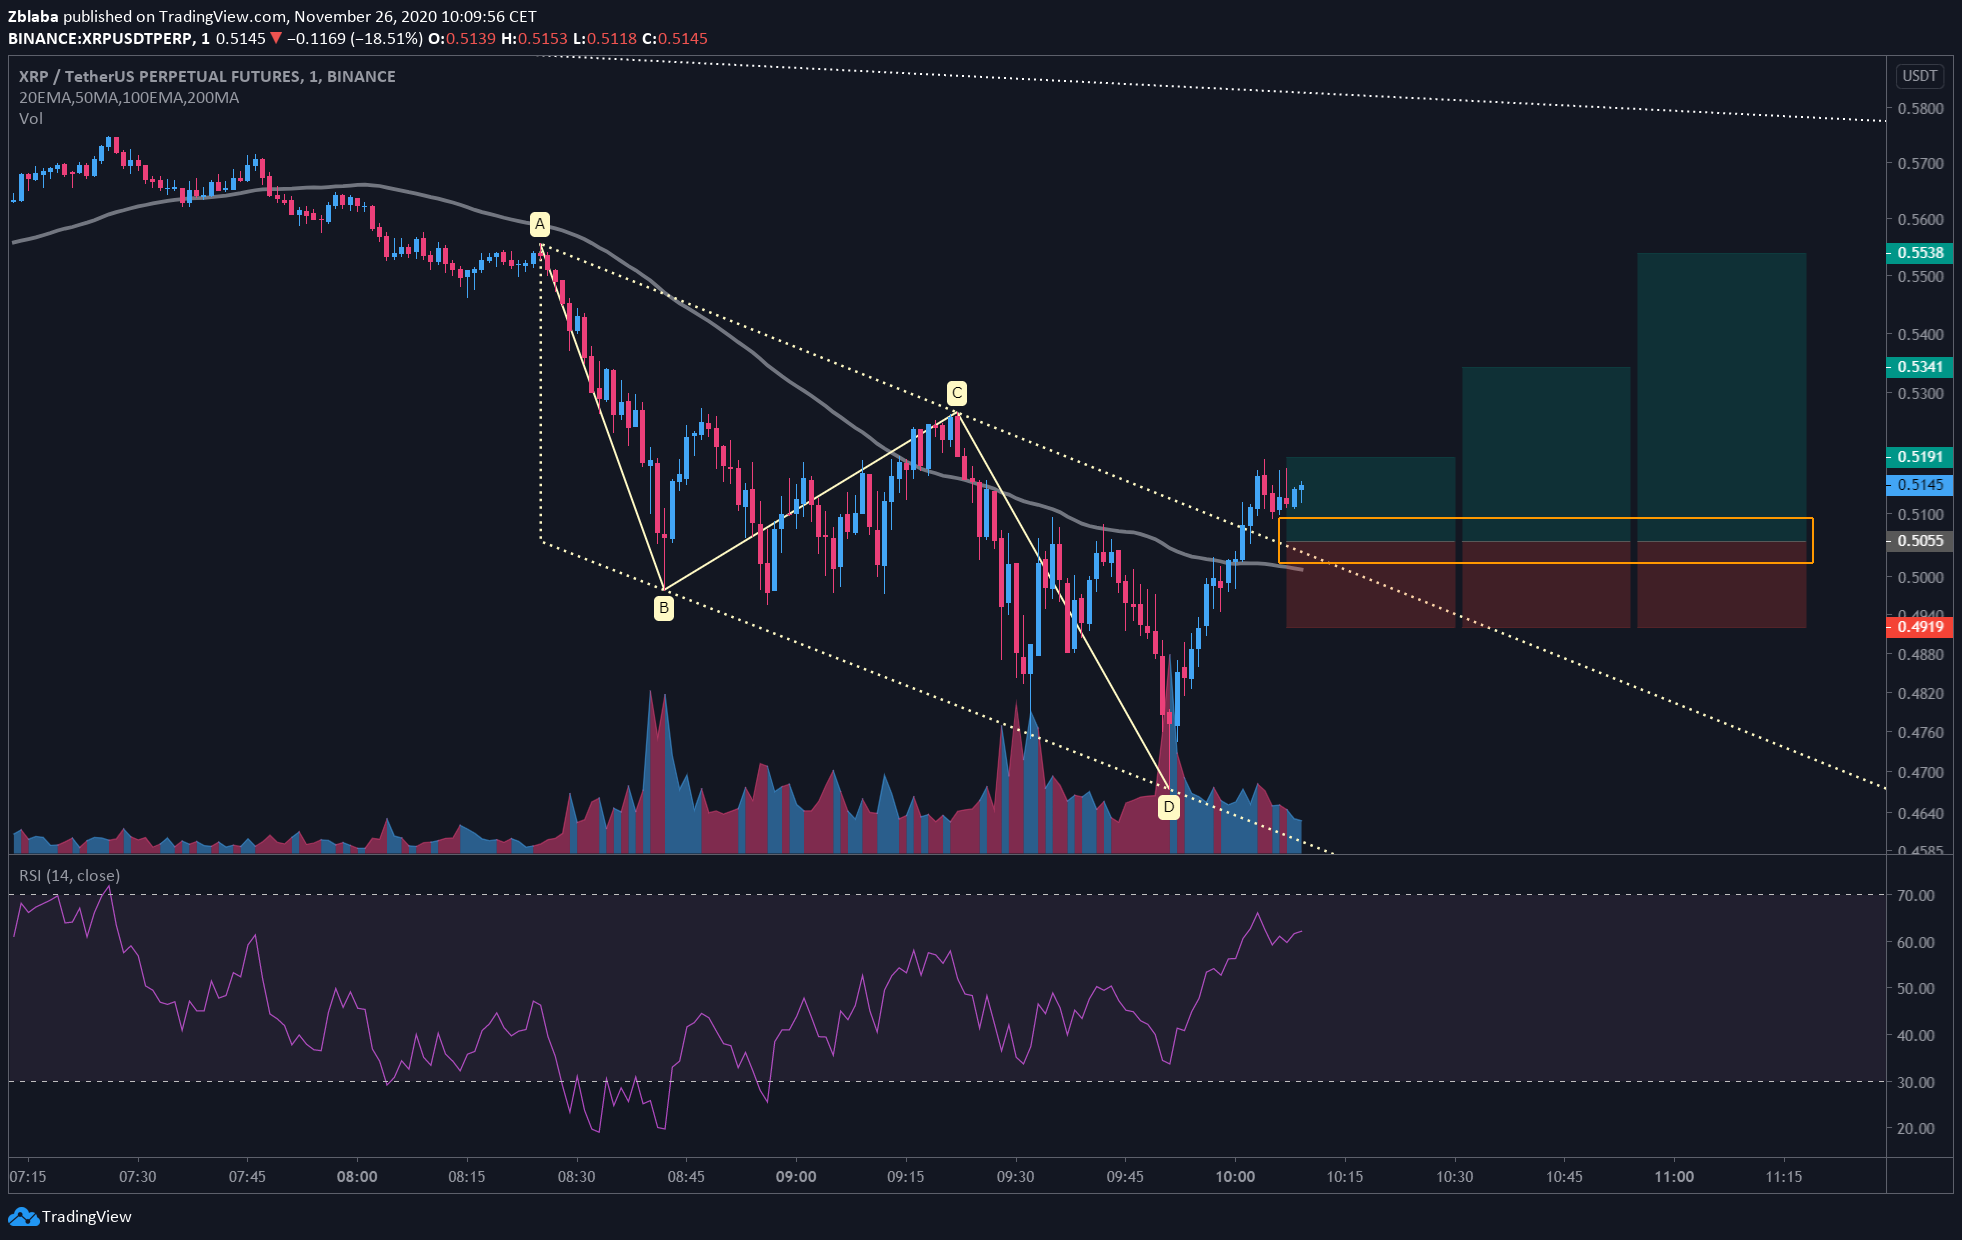Click the 0.4700 price axis label
This screenshot has height=1240, width=1962.
tap(1920, 773)
